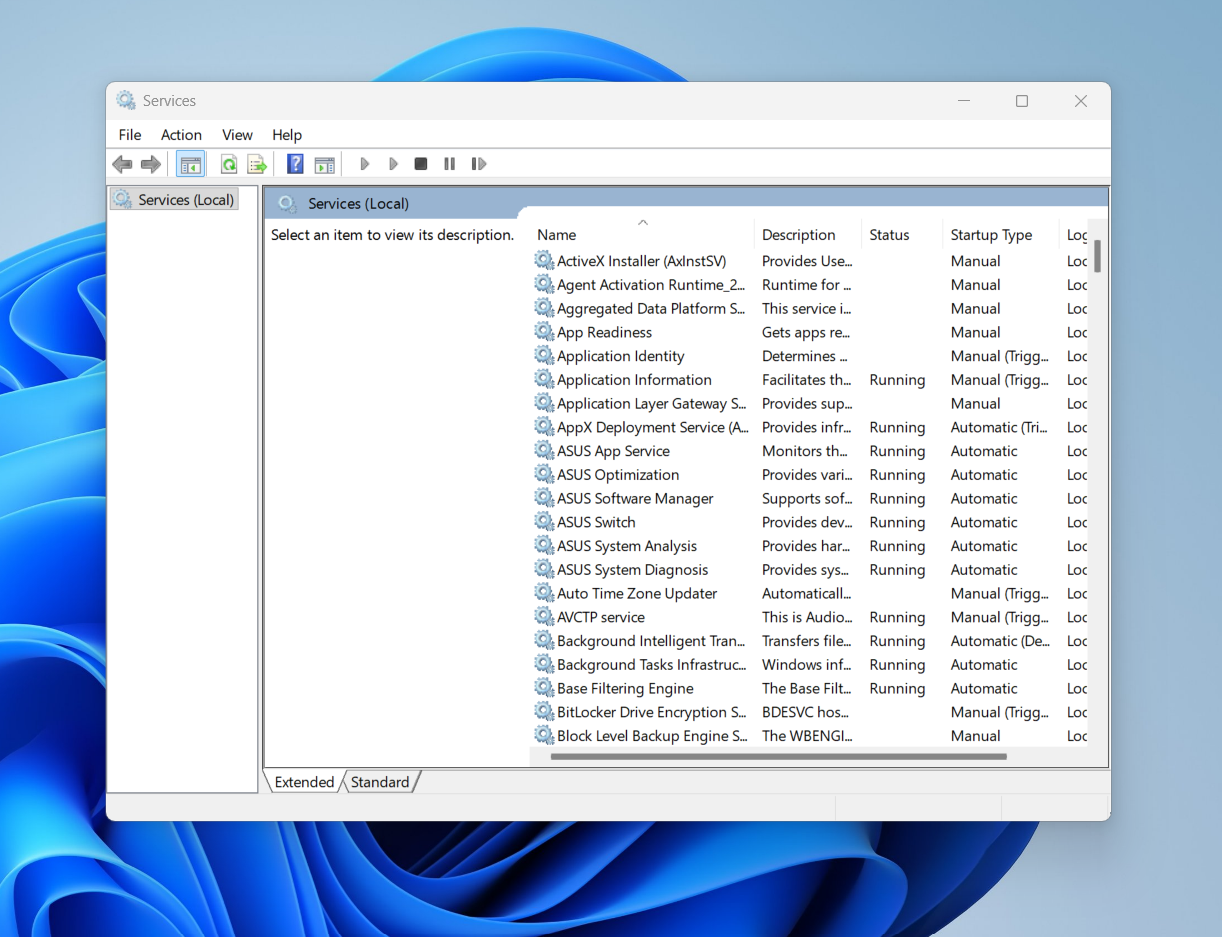This screenshot has width=1222, height=937.
Task: Select the Application Information service name
Action: click(x=634, y=380)
